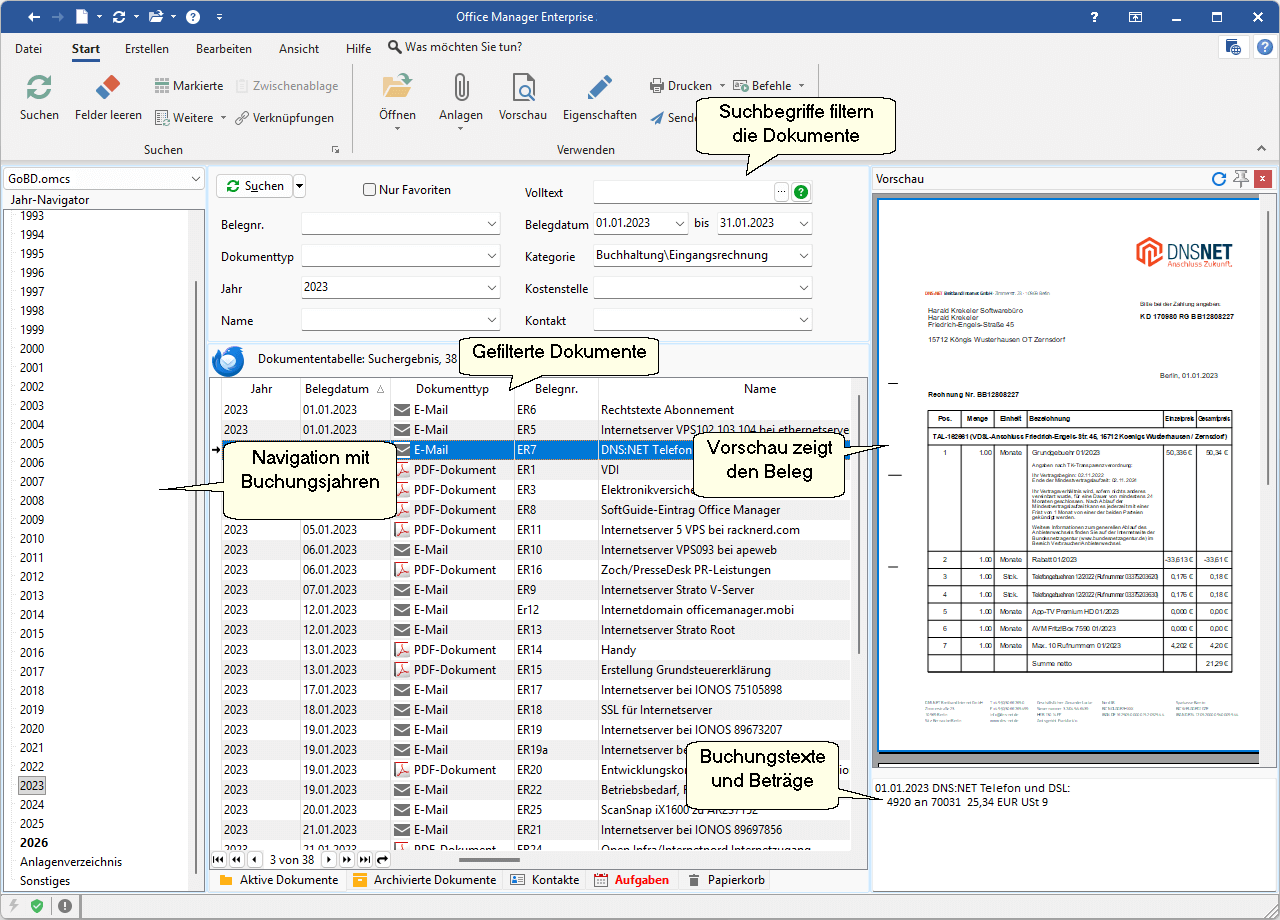1280x920 pixels.
Task: Open the Kostenstelle dropdown
Action: pos(803,289)
